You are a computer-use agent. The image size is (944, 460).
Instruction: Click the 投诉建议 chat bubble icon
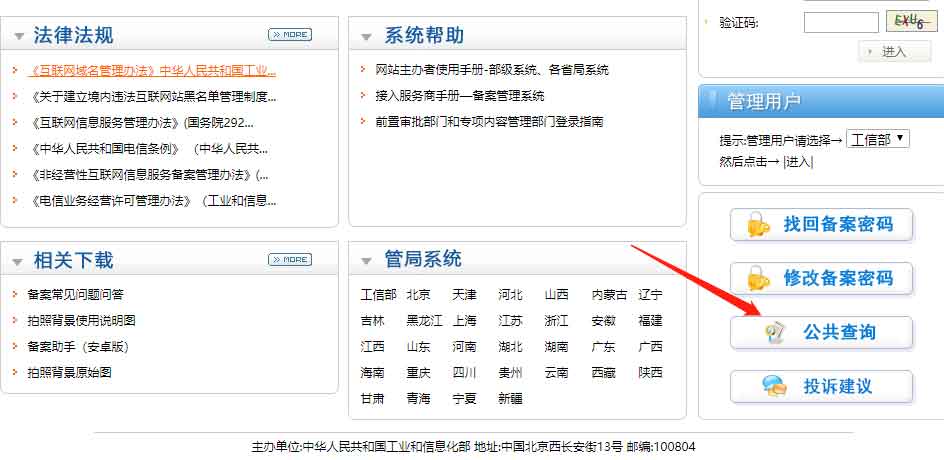(773, 386)
